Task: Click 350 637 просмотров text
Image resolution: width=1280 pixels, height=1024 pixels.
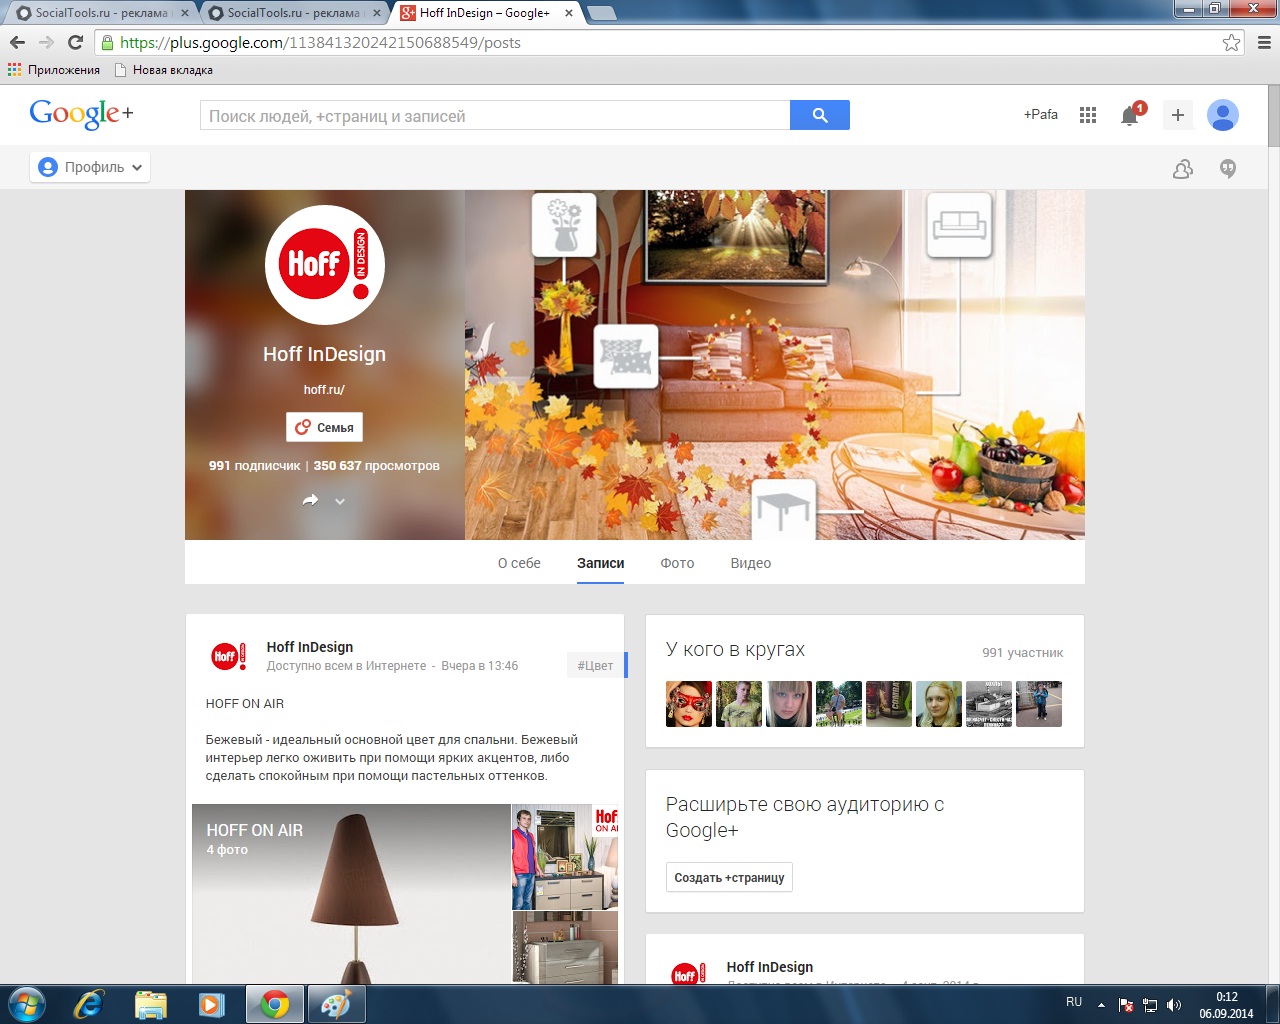Action: pos(377,466)
